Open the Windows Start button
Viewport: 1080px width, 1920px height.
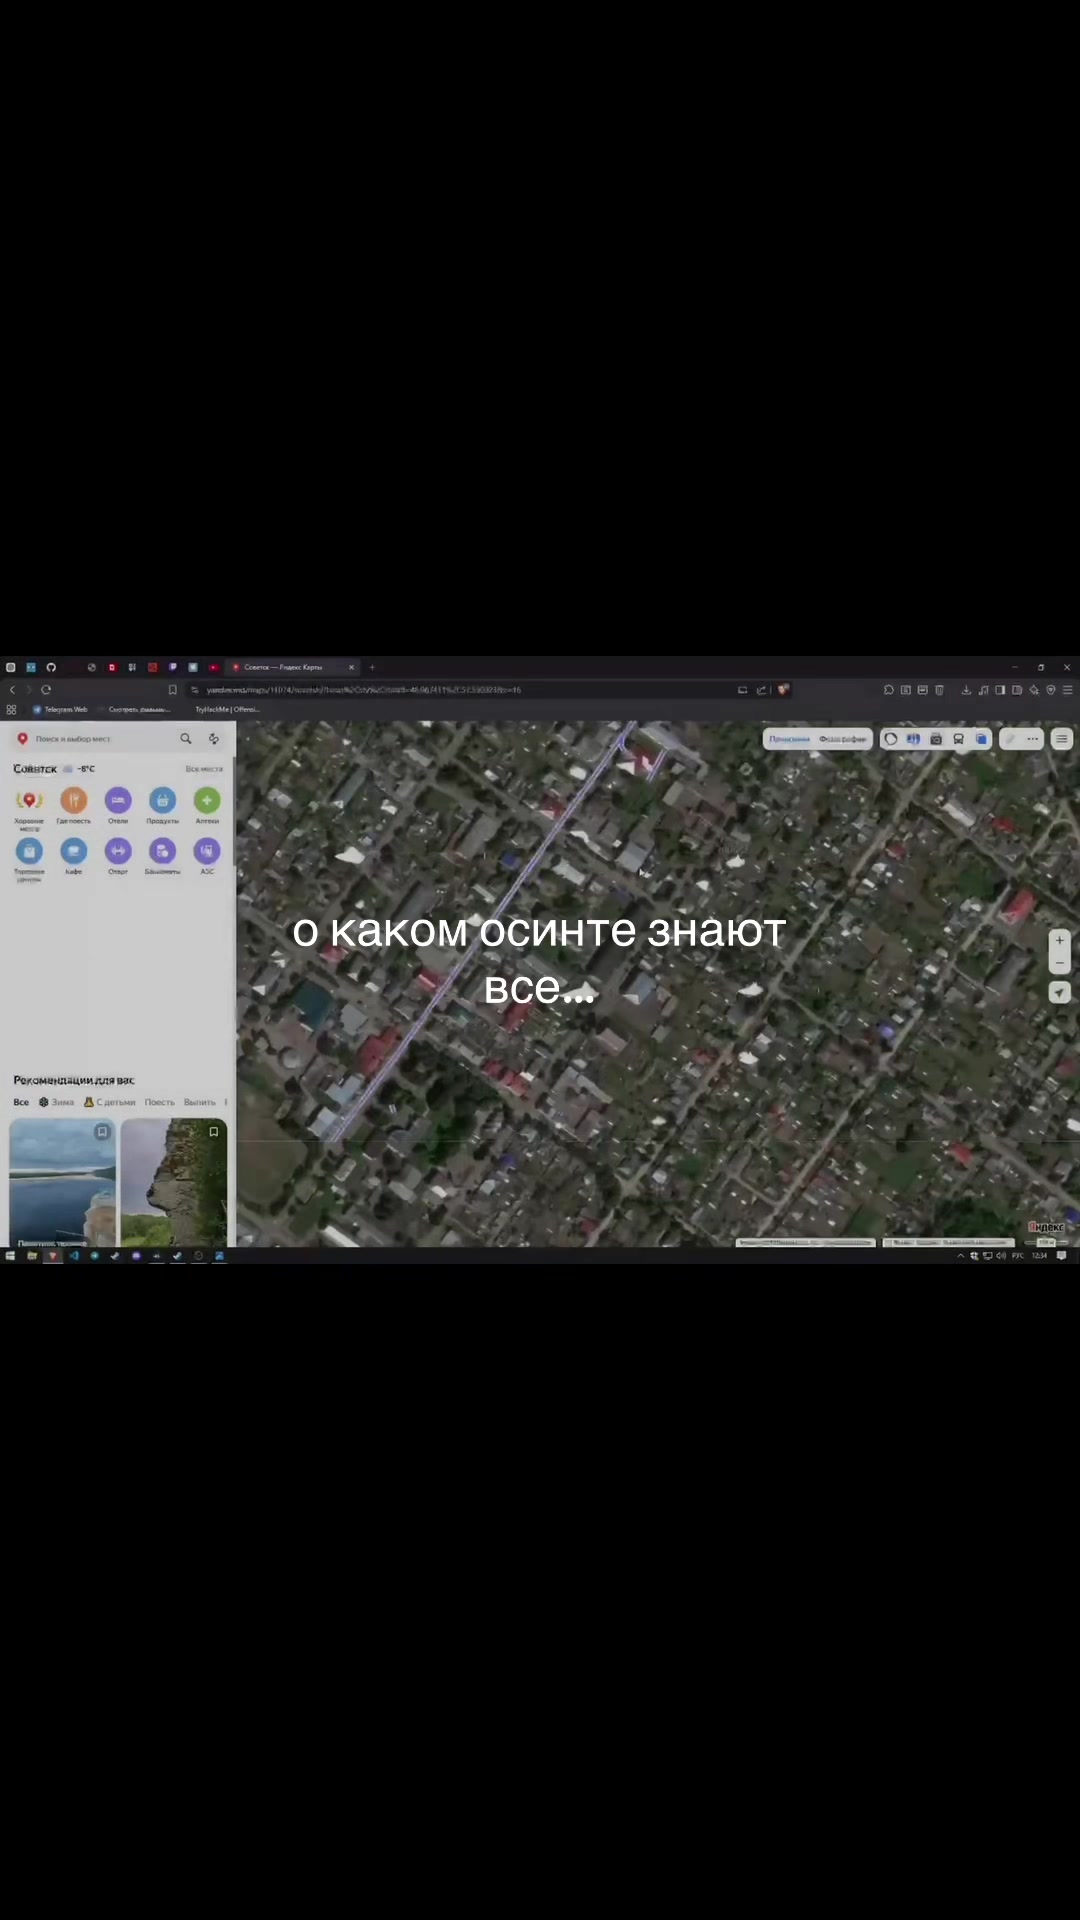[10, 1256]
